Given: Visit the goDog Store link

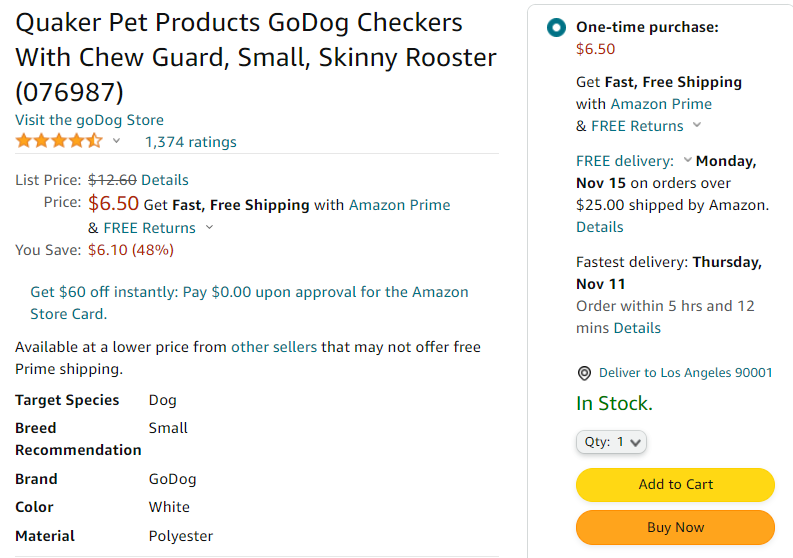Looking at the screenshot, I should point(89,120).
